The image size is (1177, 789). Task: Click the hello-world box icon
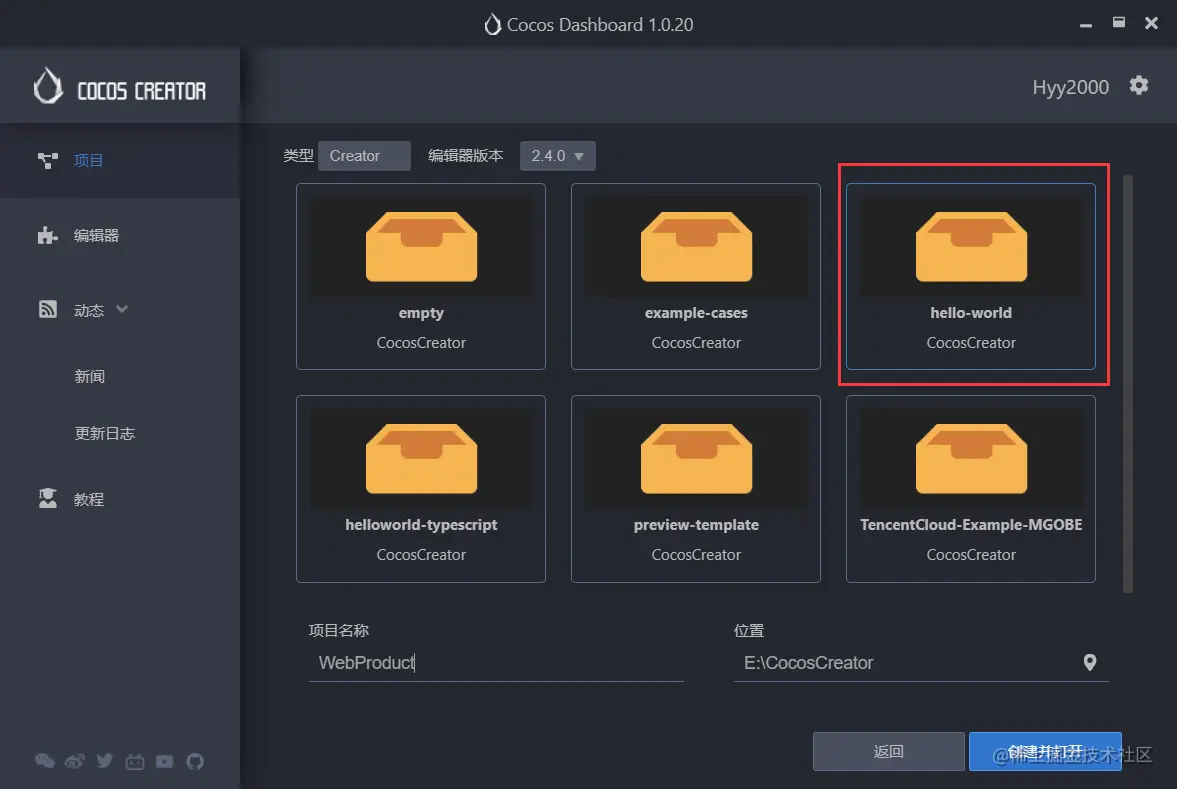tap(971, 247)
